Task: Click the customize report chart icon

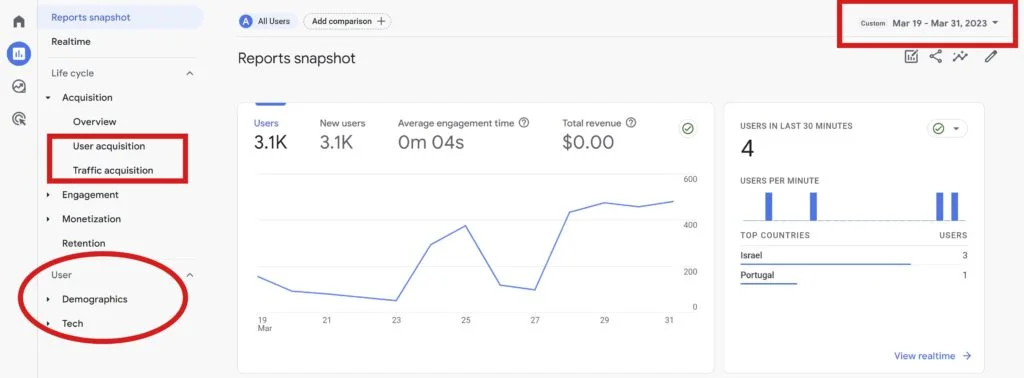Action: (911, 57)
